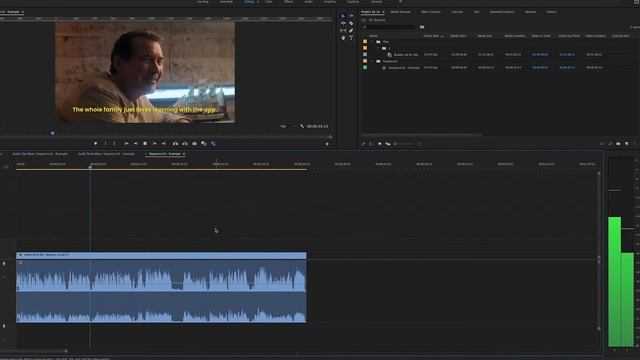This screenshot has width=640, height=360.
Task: Select the Type tool
Action: coord(351,38)
